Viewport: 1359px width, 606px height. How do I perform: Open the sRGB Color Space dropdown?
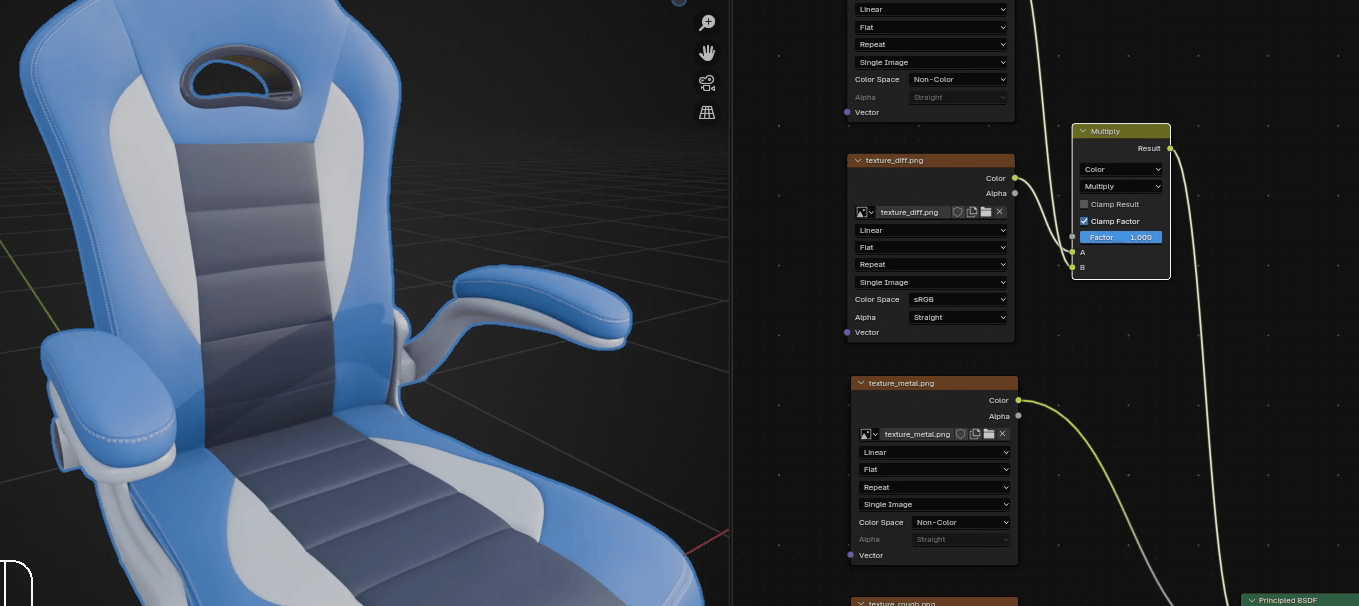pyautogui.click(x=958, y=299)
